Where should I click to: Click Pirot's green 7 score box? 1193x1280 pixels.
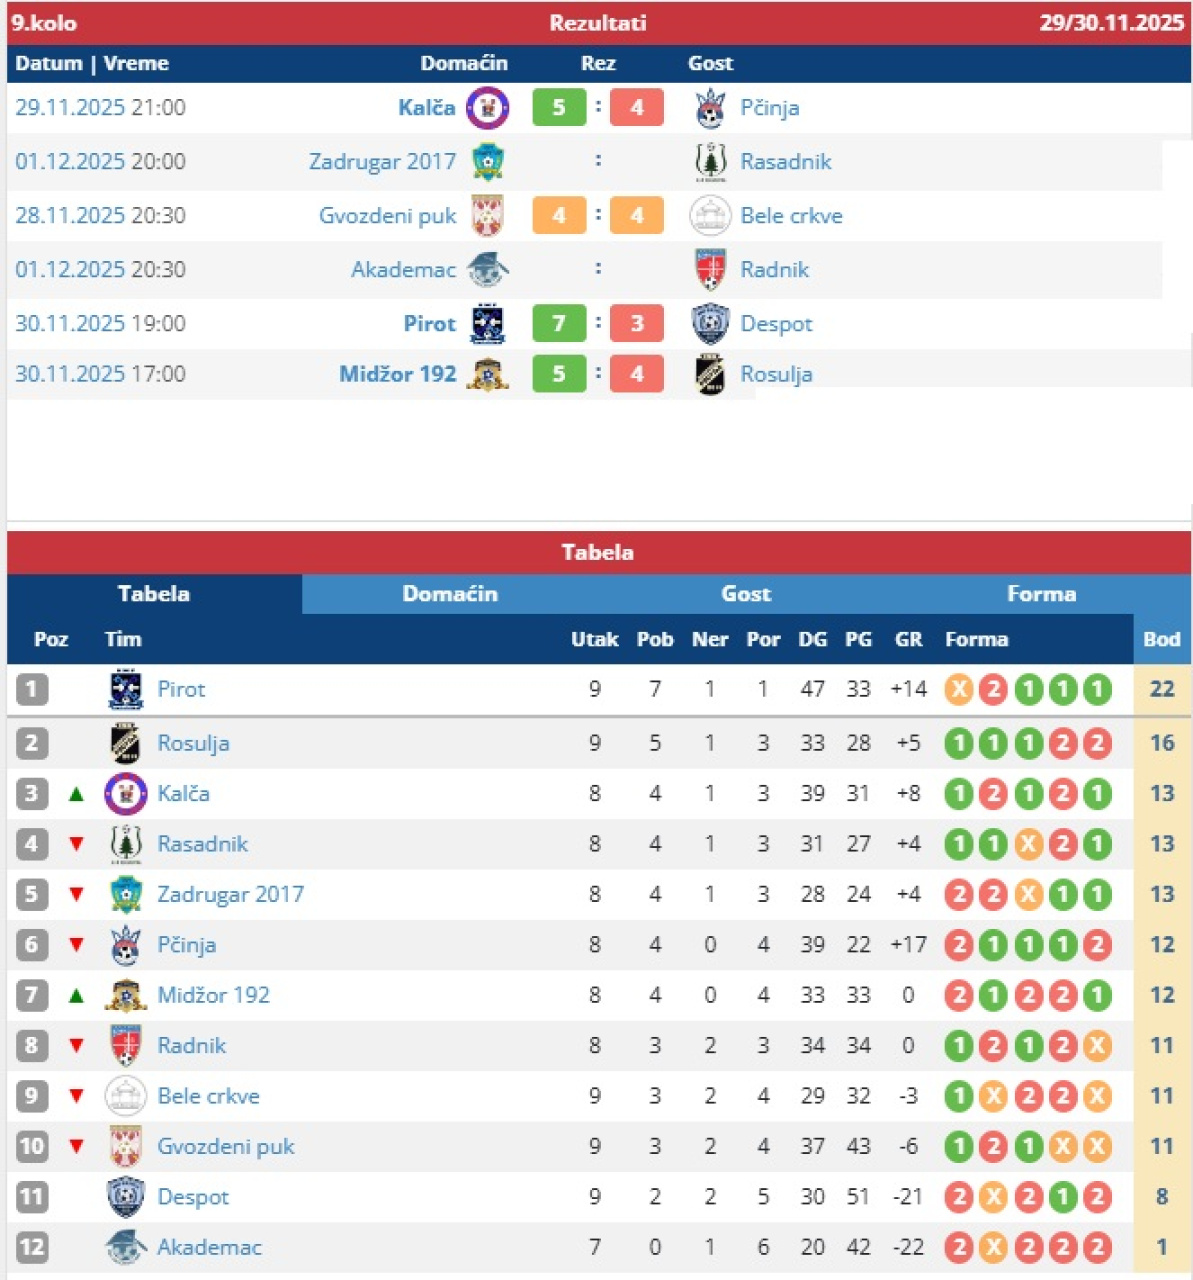click(559, 324)
